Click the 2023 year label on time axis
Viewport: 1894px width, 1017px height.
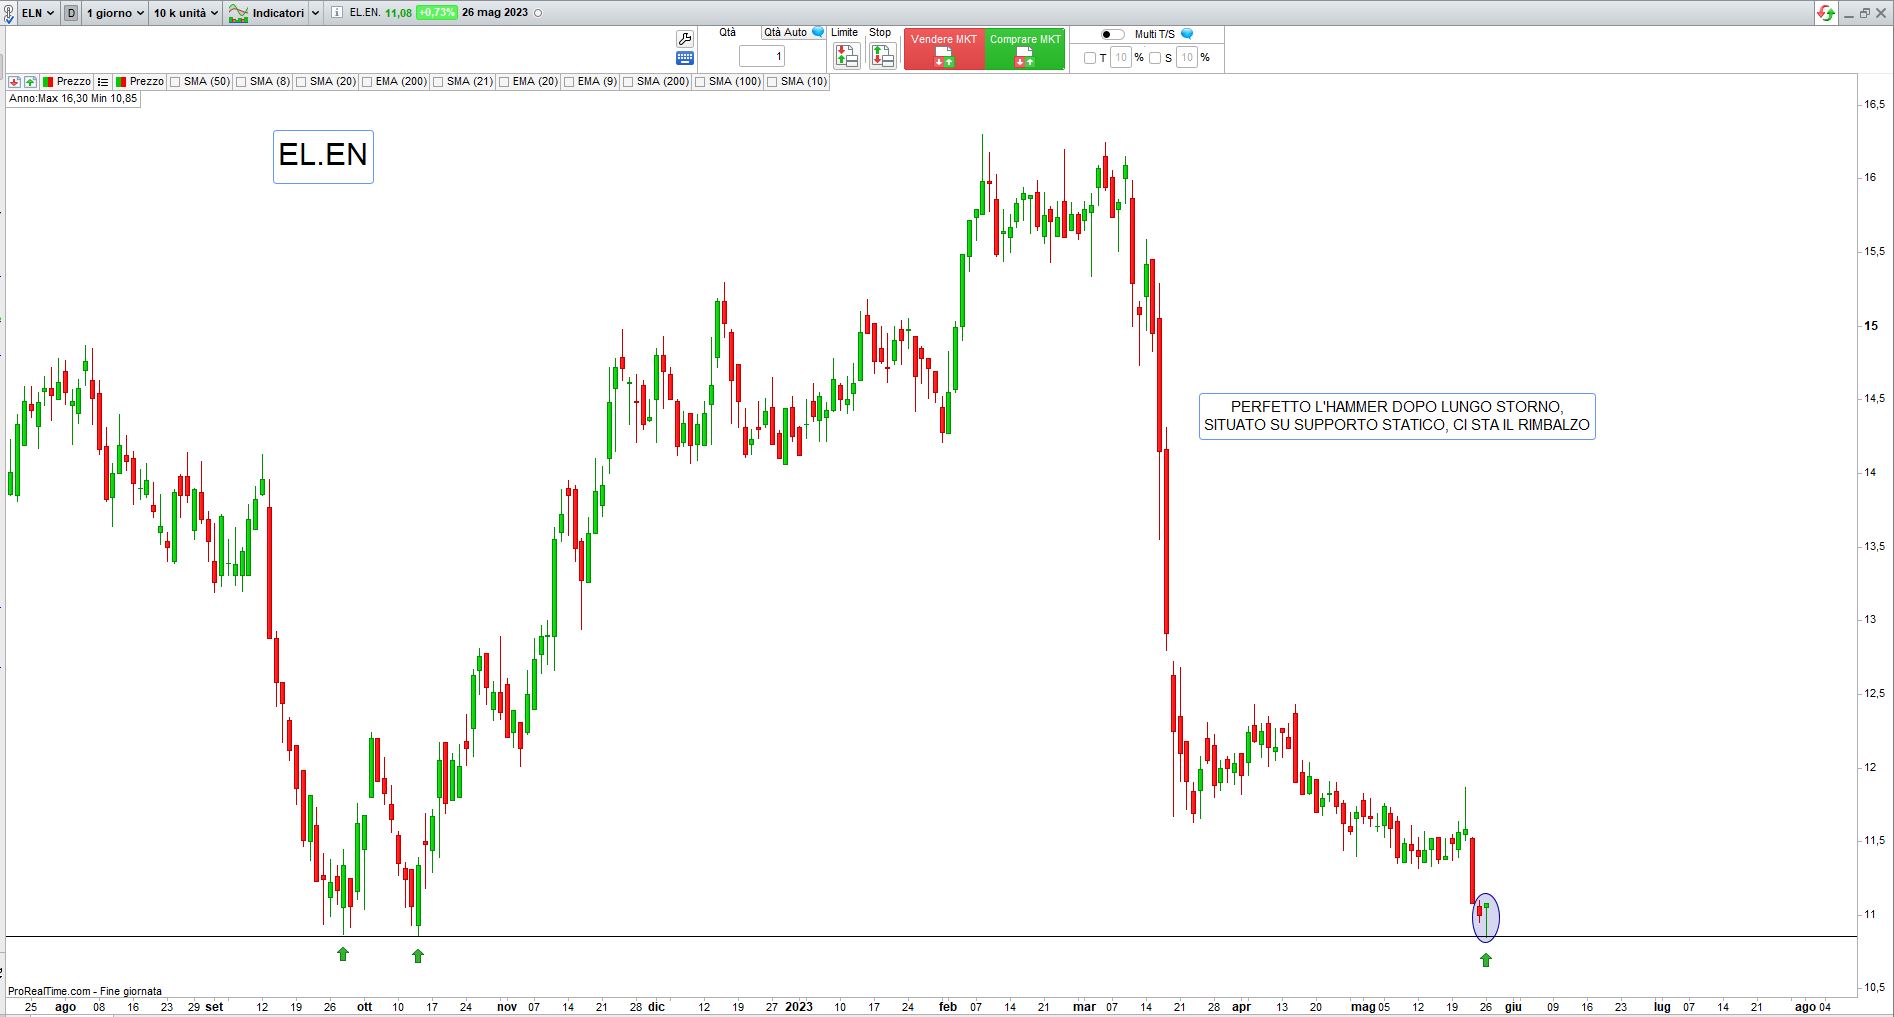pos(799,1007)
